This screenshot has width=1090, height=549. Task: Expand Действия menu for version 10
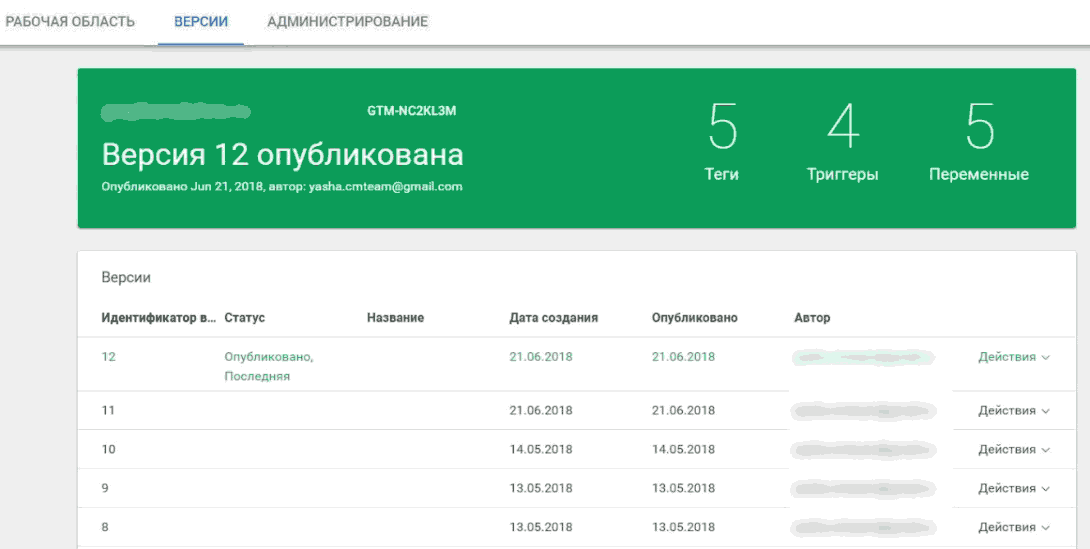[1014, 450]
